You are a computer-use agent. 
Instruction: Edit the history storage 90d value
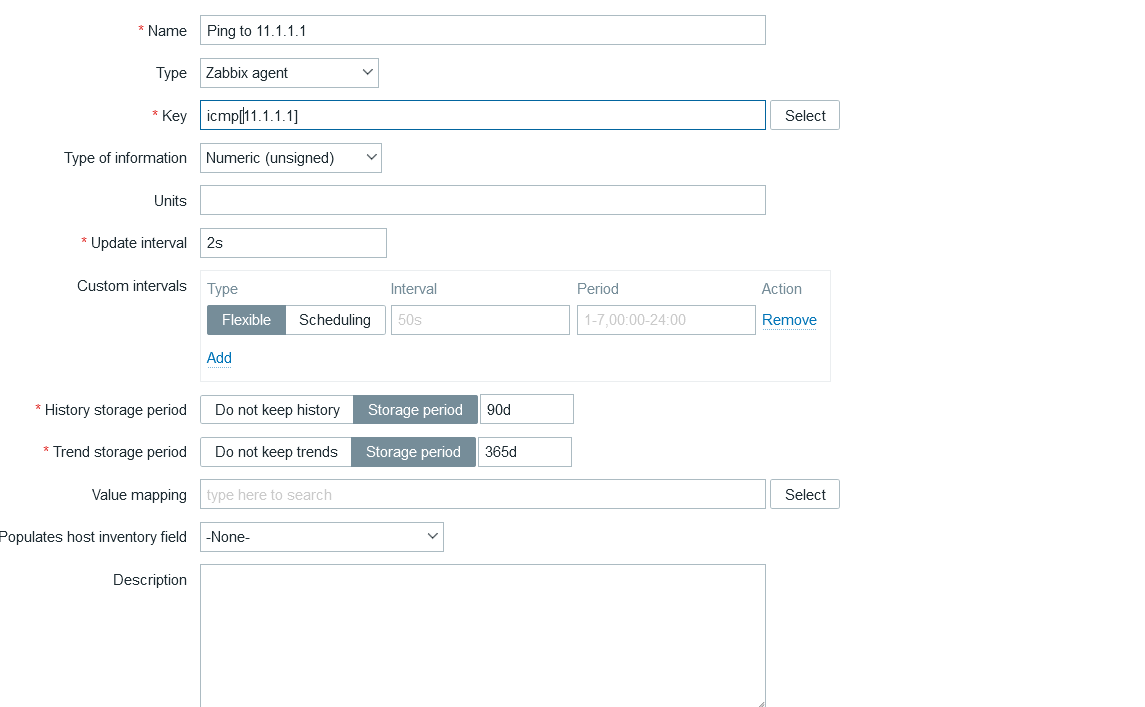[x=527, y=410]
